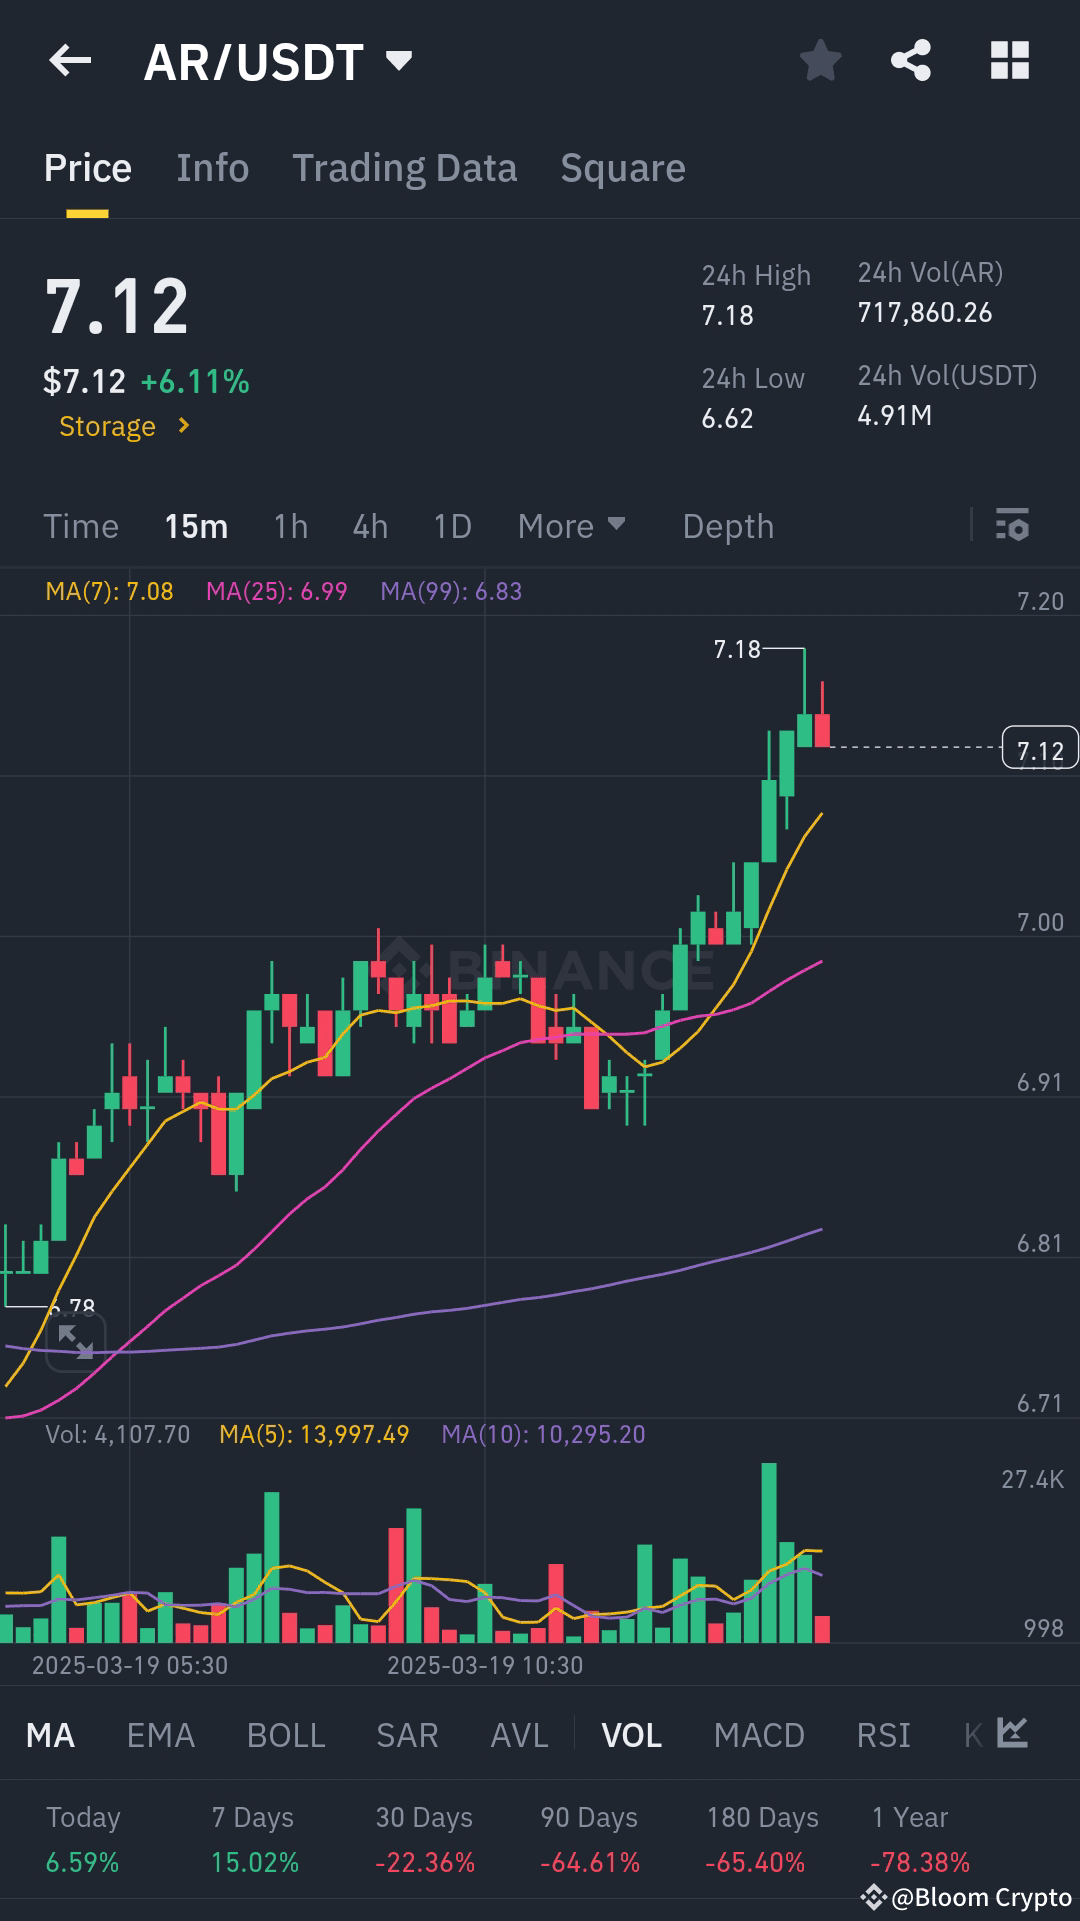
Task: Open the Depth chart view
Action: click(728, 526)
